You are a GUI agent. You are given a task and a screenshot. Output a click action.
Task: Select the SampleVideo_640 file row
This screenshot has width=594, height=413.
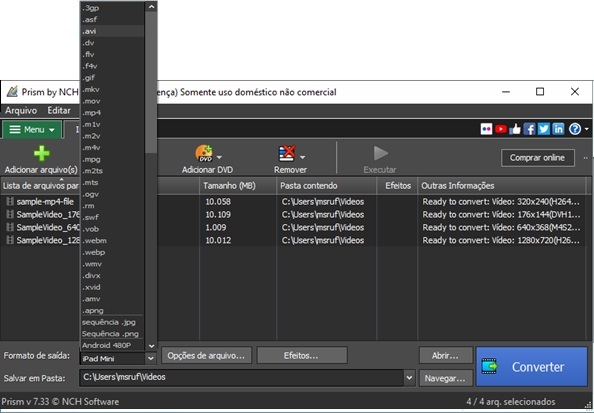(x=42, y=227)
